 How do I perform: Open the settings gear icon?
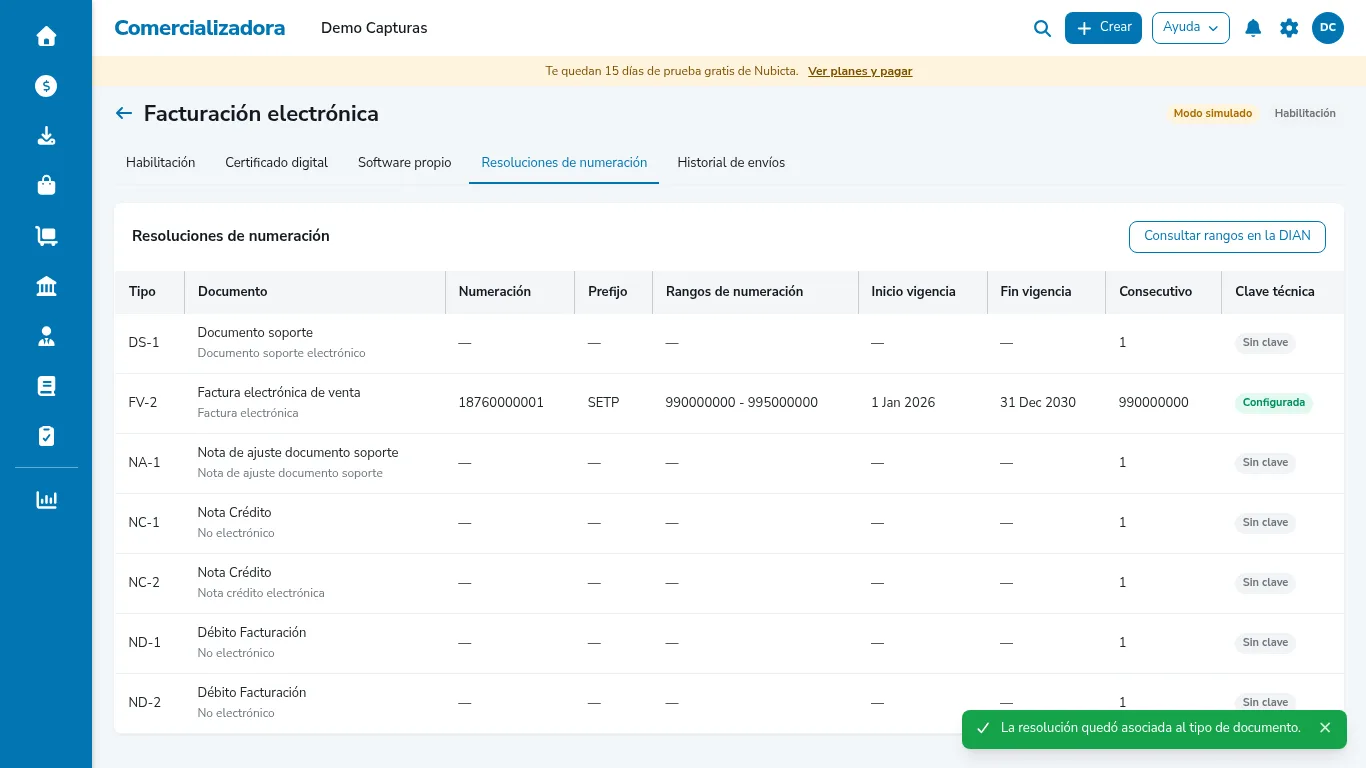click(x=1289, y=28)
